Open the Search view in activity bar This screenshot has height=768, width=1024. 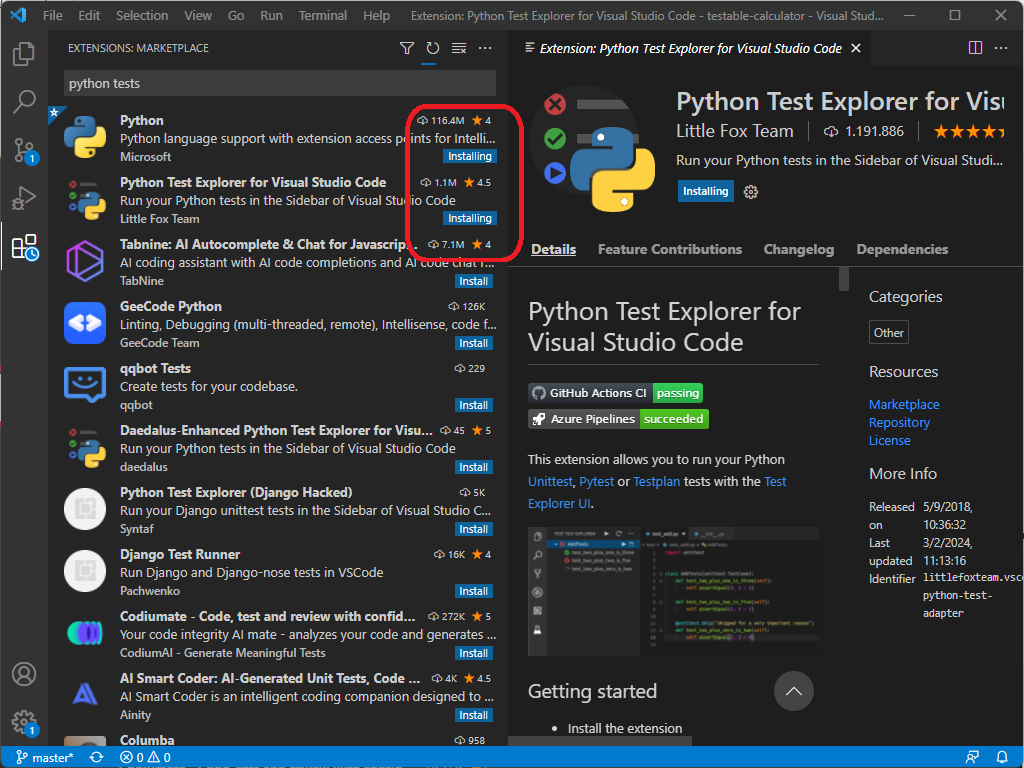[x=24, y=101]
